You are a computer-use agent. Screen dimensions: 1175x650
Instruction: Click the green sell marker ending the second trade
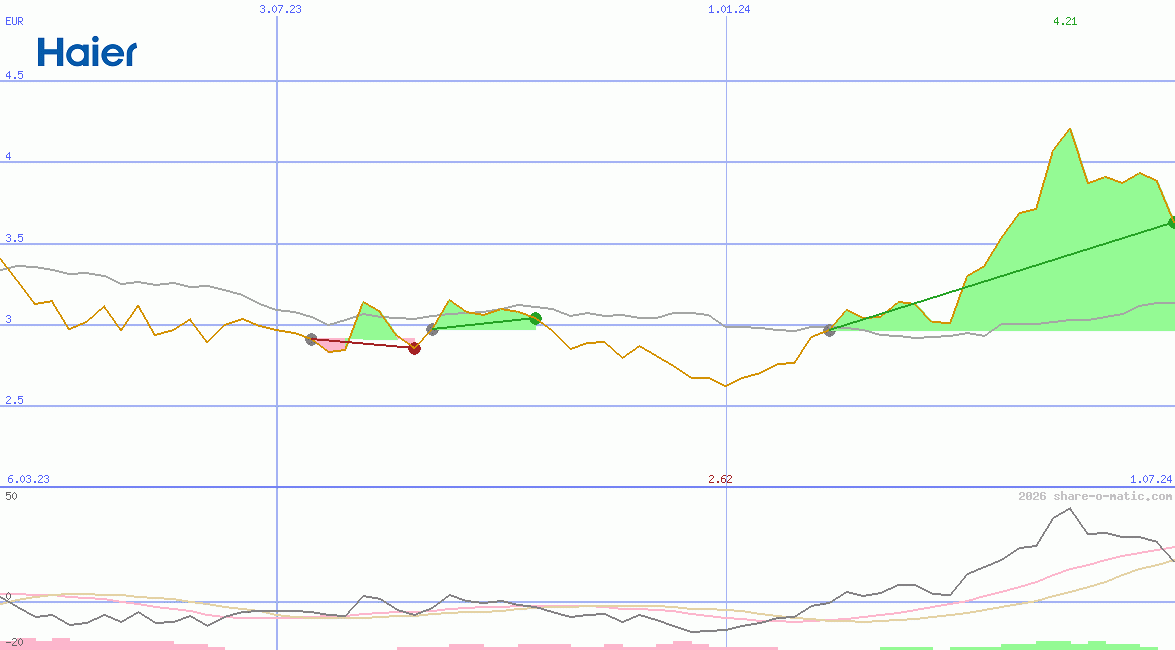(535, 318)
